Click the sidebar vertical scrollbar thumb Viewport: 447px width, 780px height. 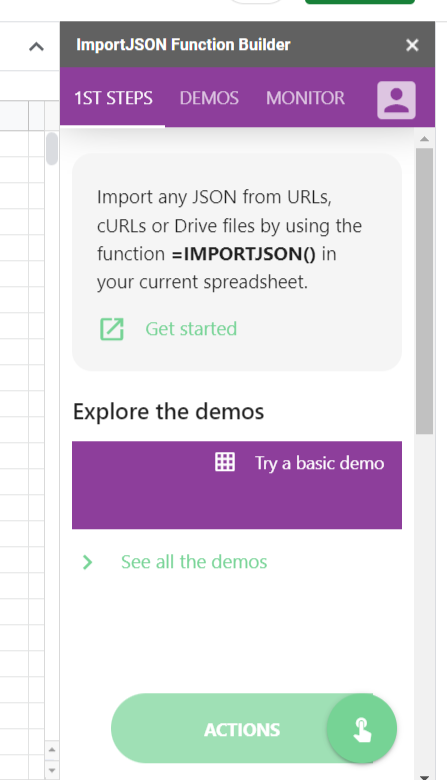424,291
